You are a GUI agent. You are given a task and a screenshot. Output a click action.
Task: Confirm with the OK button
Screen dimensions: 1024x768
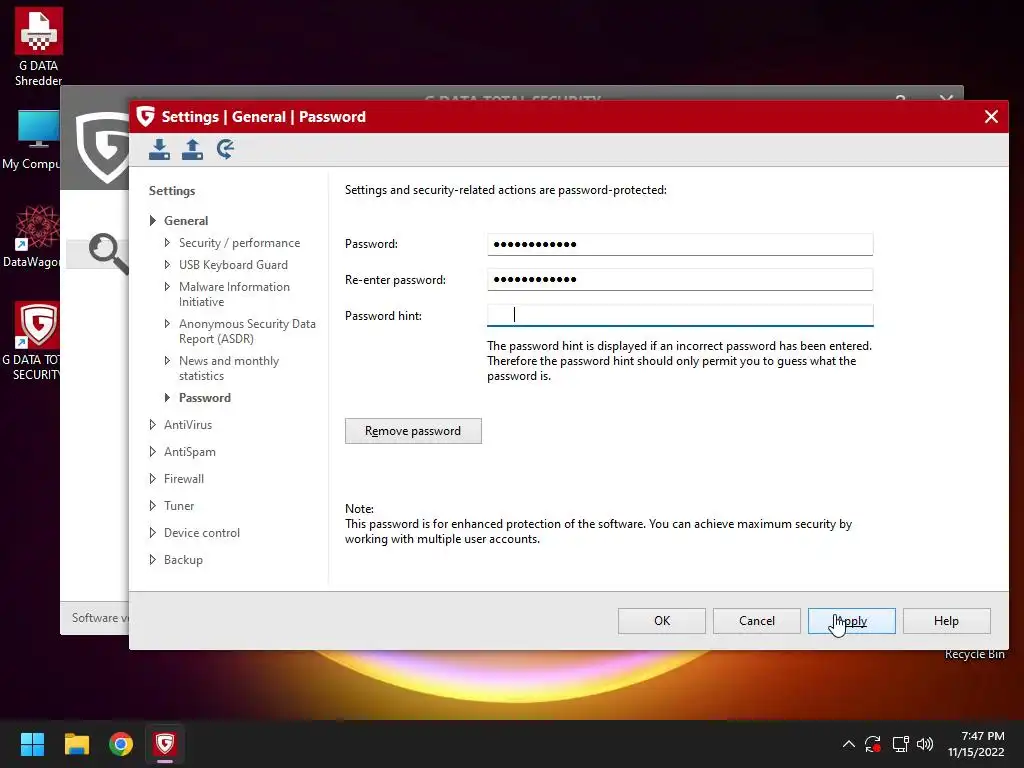[x=662, y=621]
